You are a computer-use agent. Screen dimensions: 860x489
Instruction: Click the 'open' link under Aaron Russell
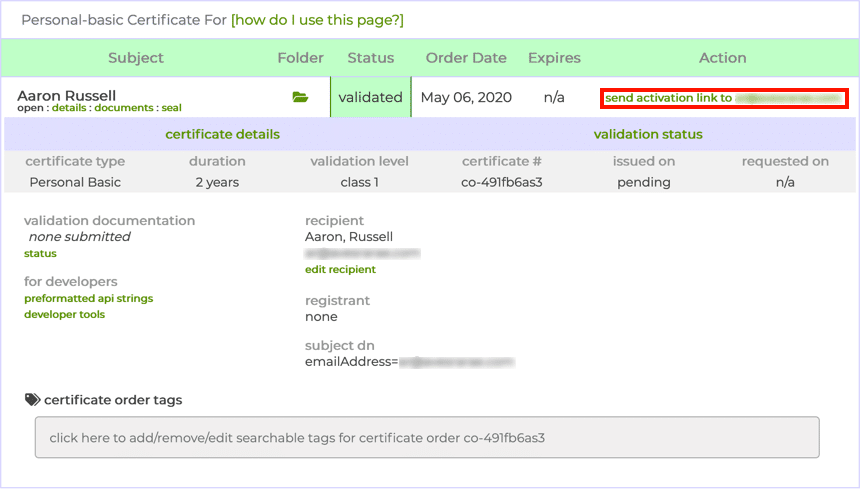coord(30,108)
